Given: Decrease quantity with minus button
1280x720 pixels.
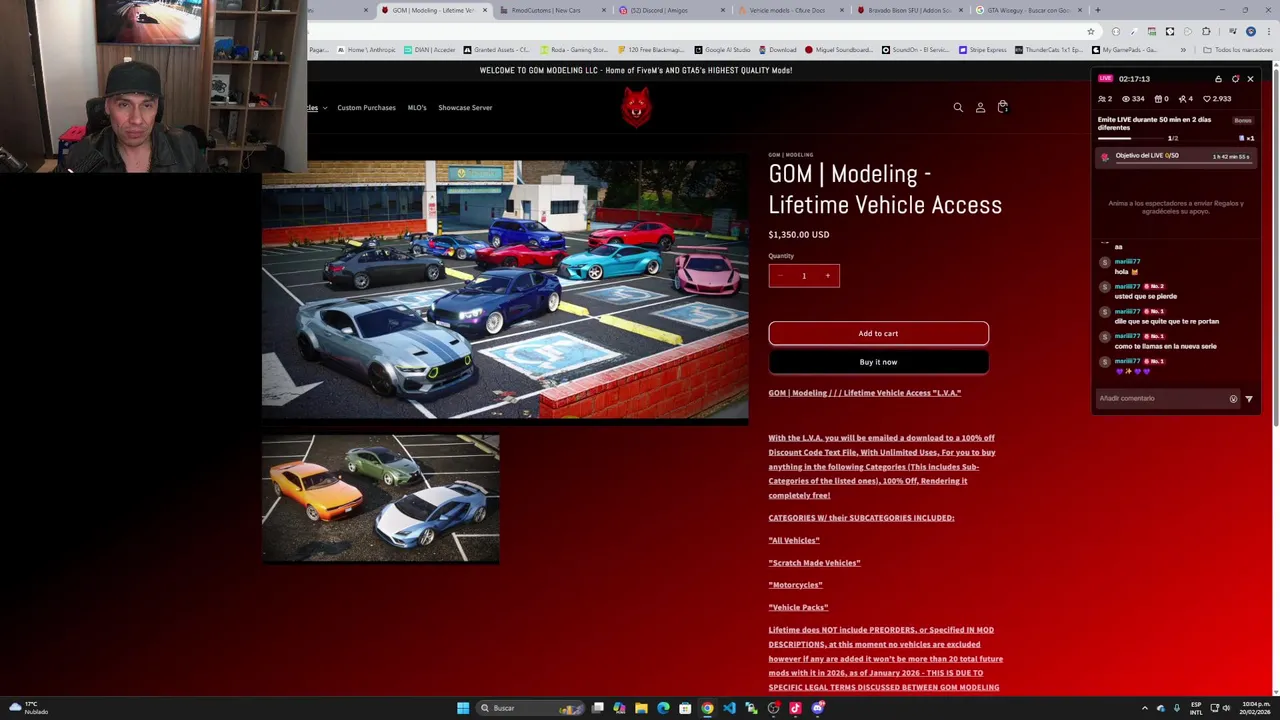Looking at the screenshot, I should point(780,276).
